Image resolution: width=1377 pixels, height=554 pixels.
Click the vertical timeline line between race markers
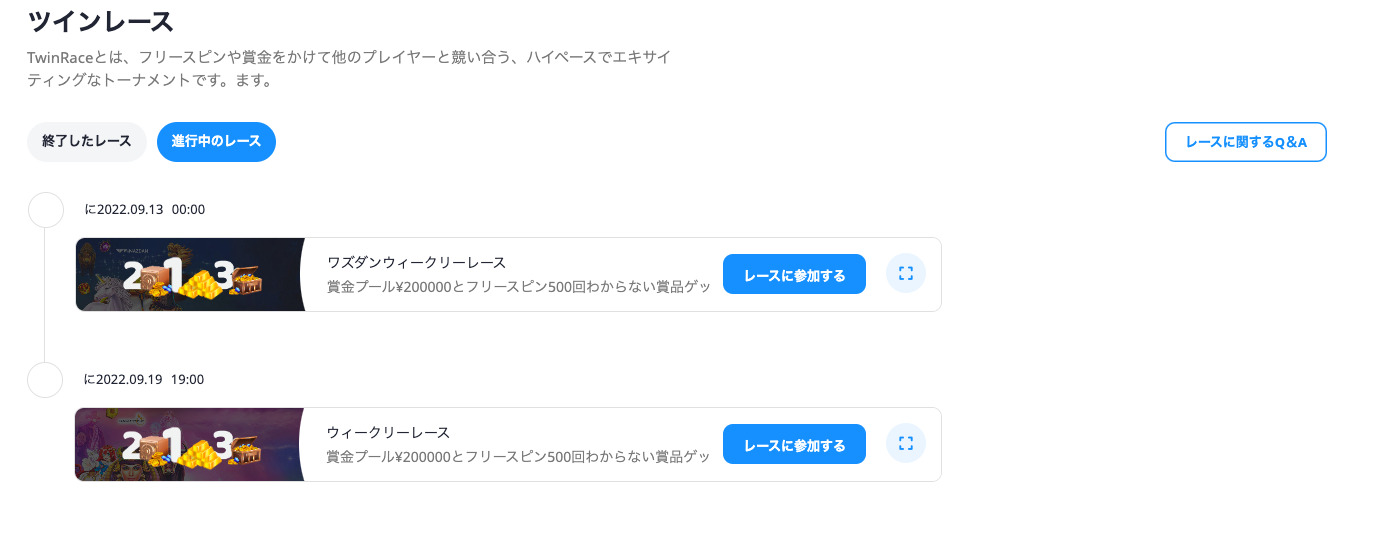(45, 295)
